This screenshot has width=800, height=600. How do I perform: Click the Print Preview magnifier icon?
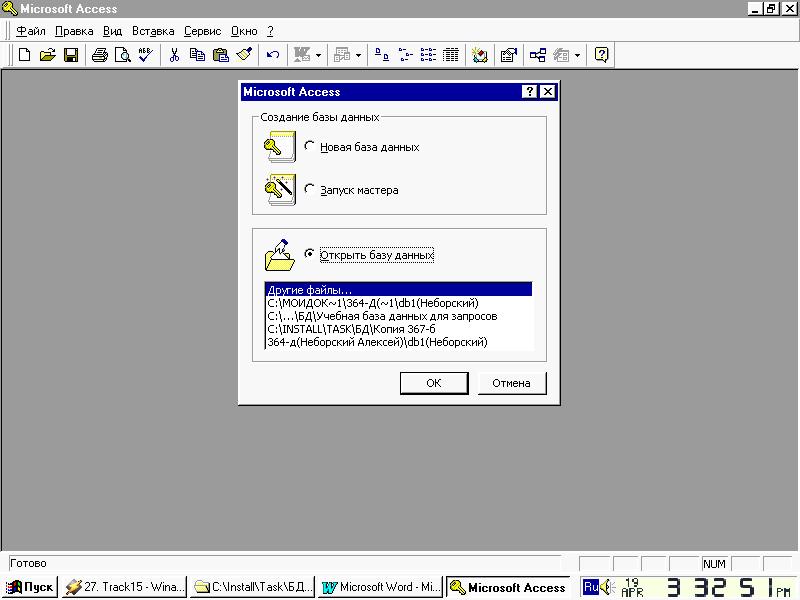coord(122,55)
